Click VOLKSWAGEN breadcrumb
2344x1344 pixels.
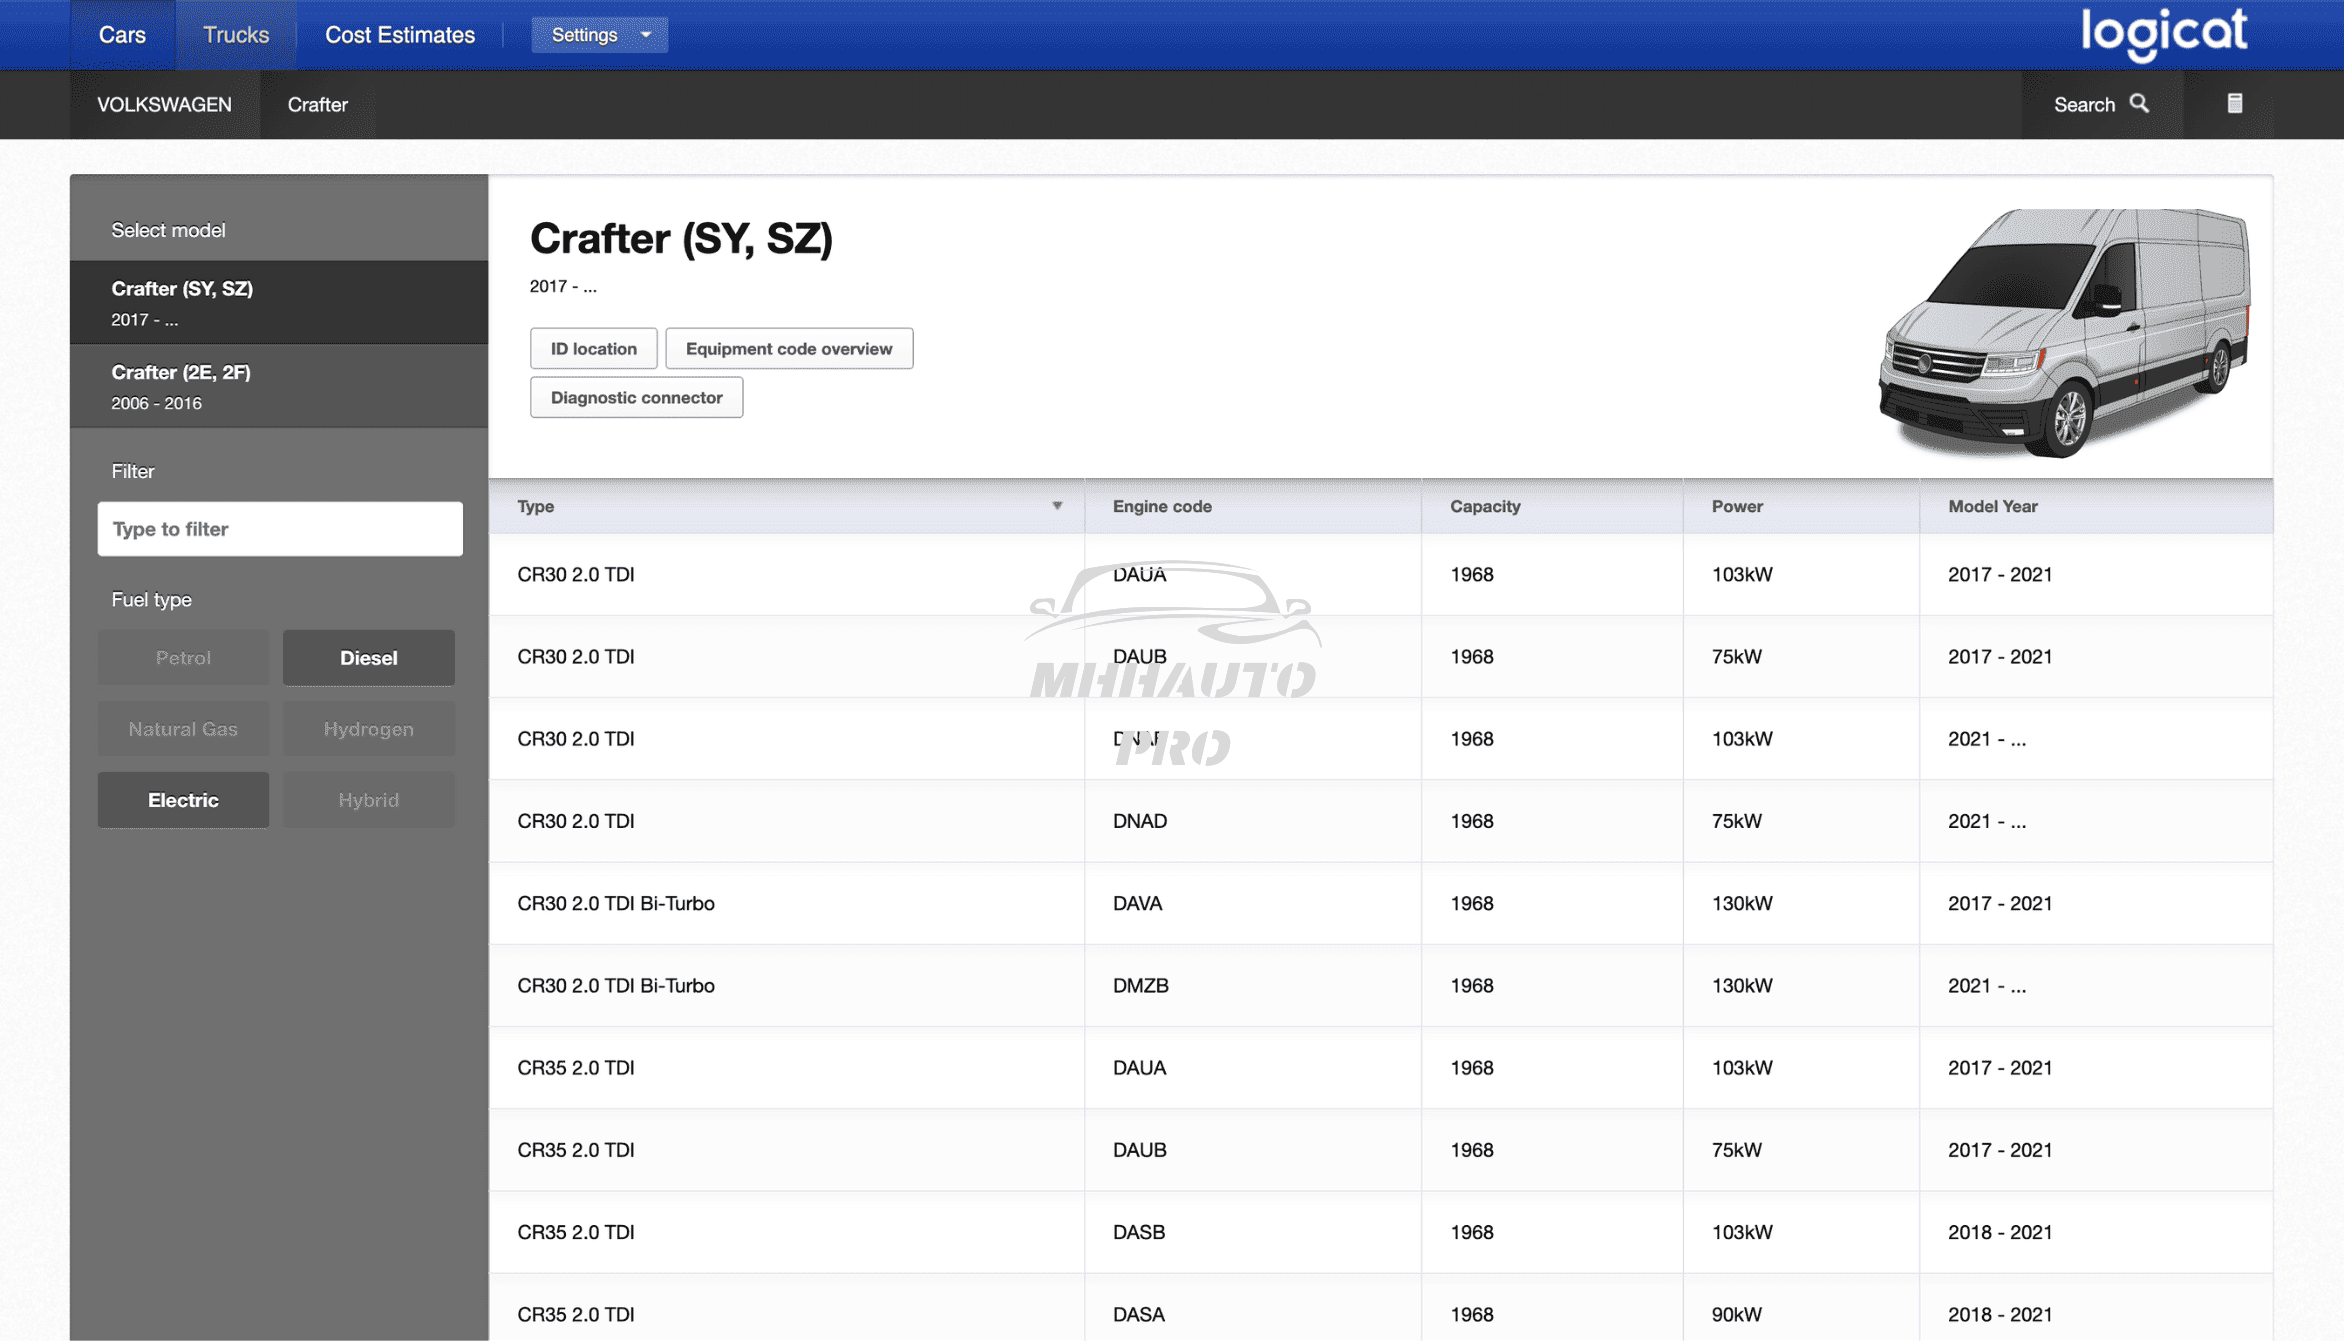point(164,105)
